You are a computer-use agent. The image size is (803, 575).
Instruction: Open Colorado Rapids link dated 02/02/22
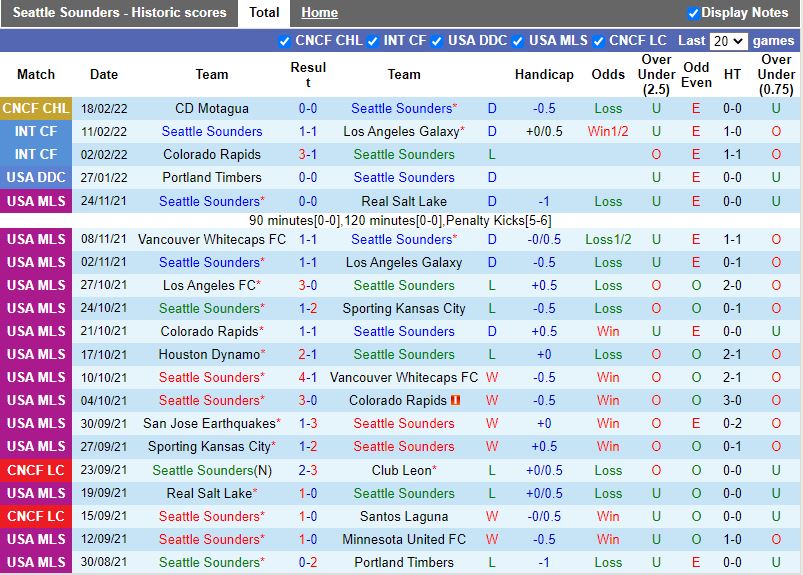click(x=212, y=155)
